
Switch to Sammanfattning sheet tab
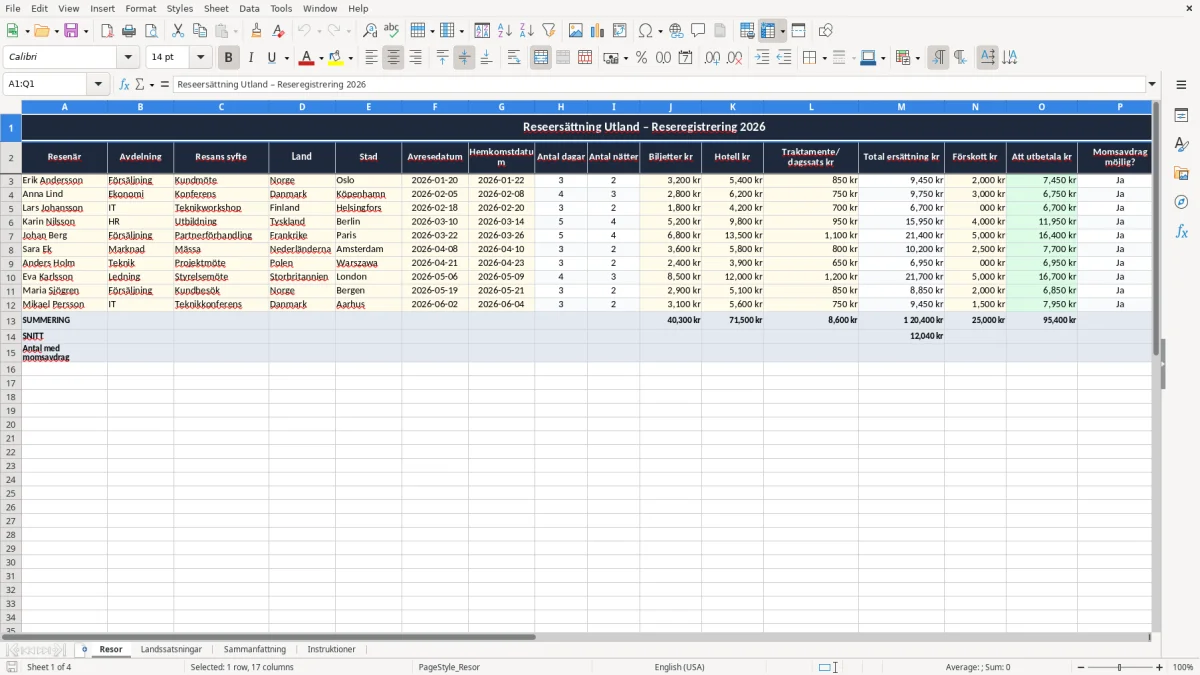[x=255, y=649]
